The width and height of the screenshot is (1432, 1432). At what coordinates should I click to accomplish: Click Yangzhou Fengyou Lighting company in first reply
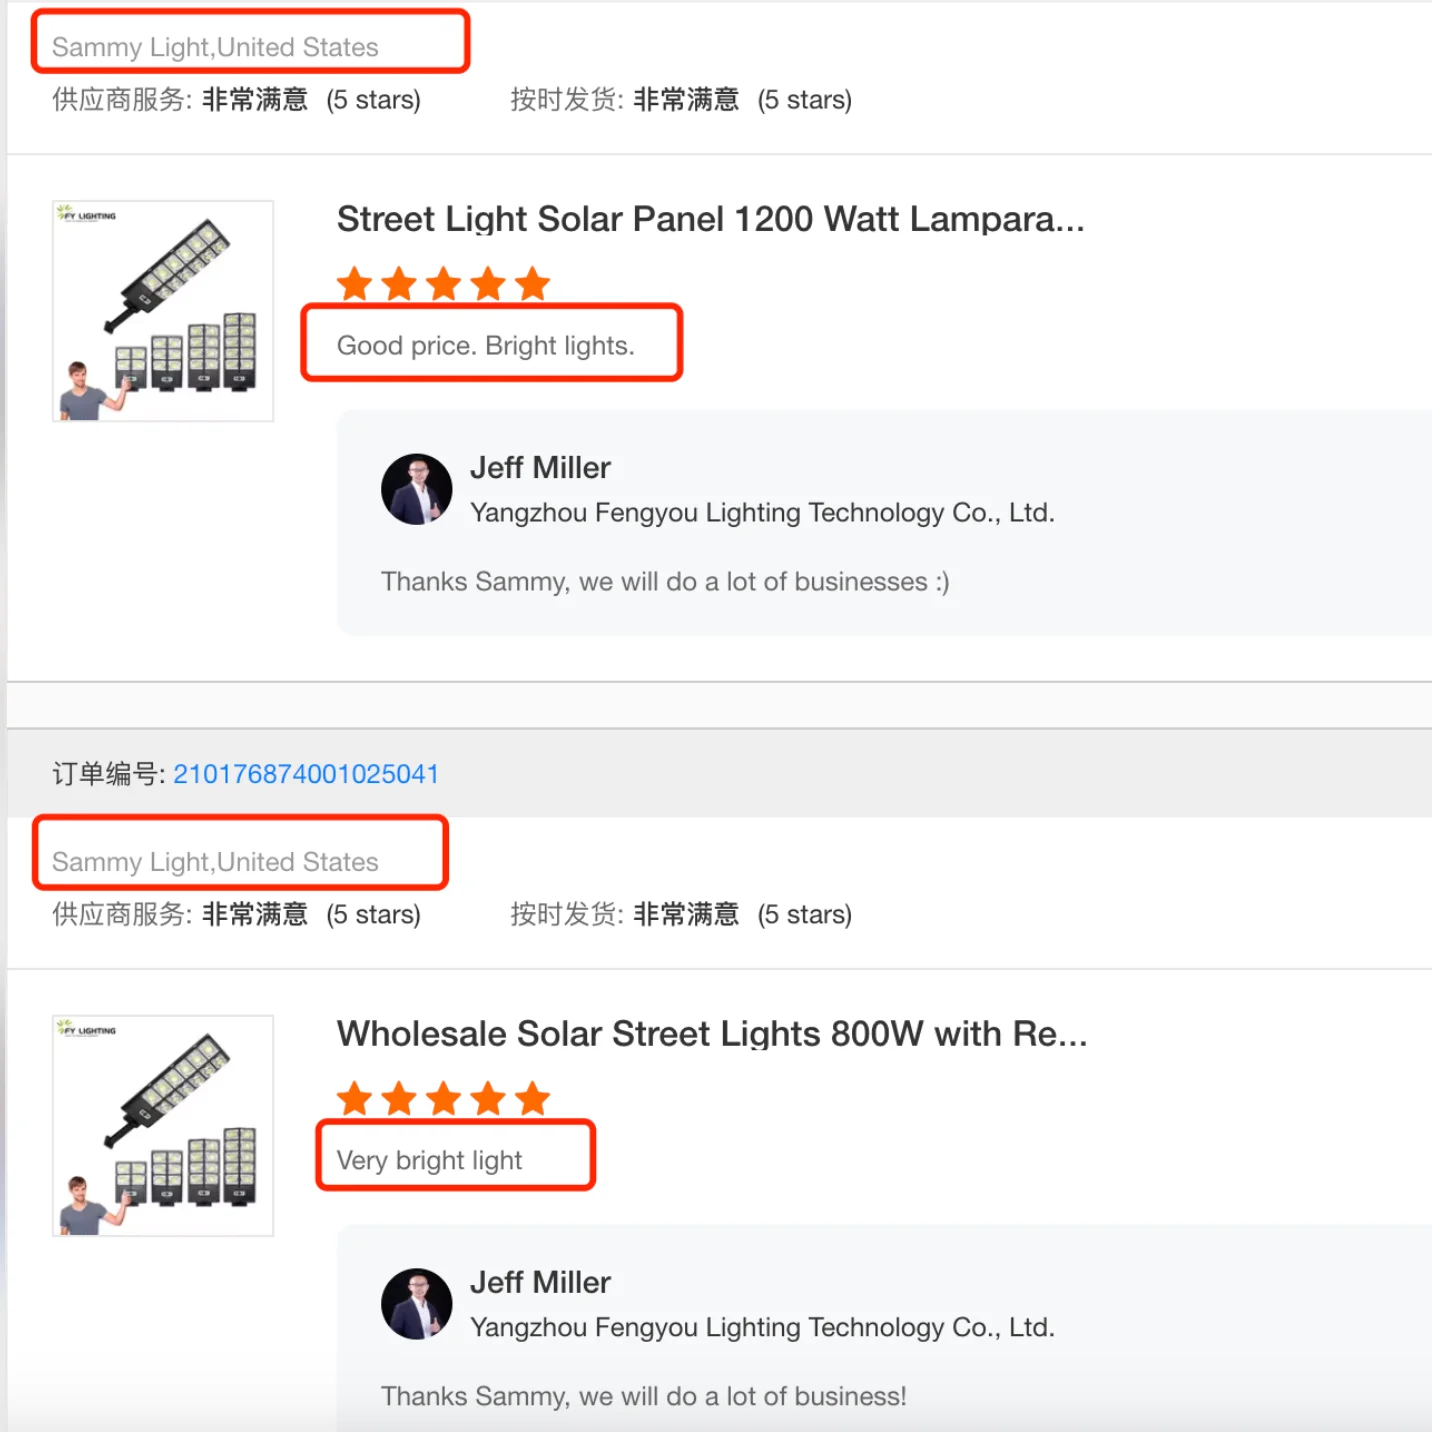tap(762, 513)
